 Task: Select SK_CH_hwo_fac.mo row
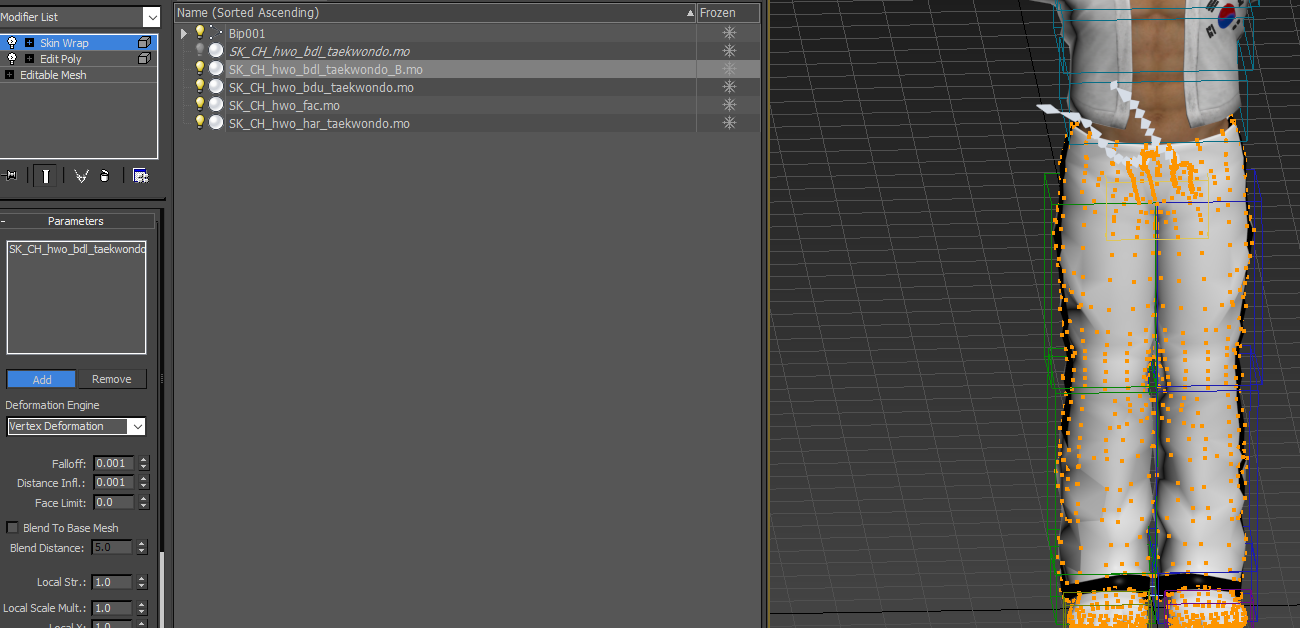pos(467,105)
